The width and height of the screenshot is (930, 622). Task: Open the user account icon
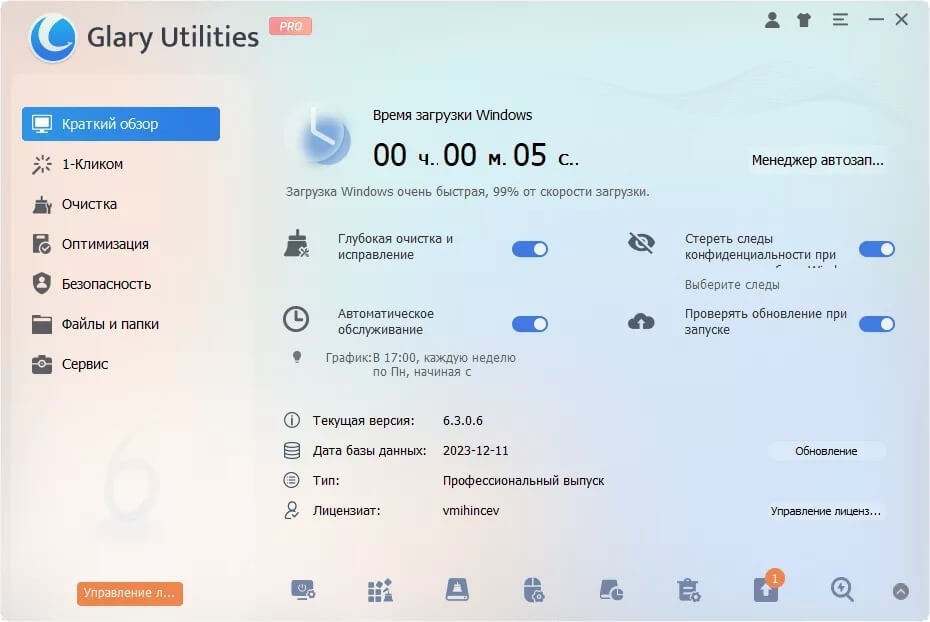pos(772,20)
